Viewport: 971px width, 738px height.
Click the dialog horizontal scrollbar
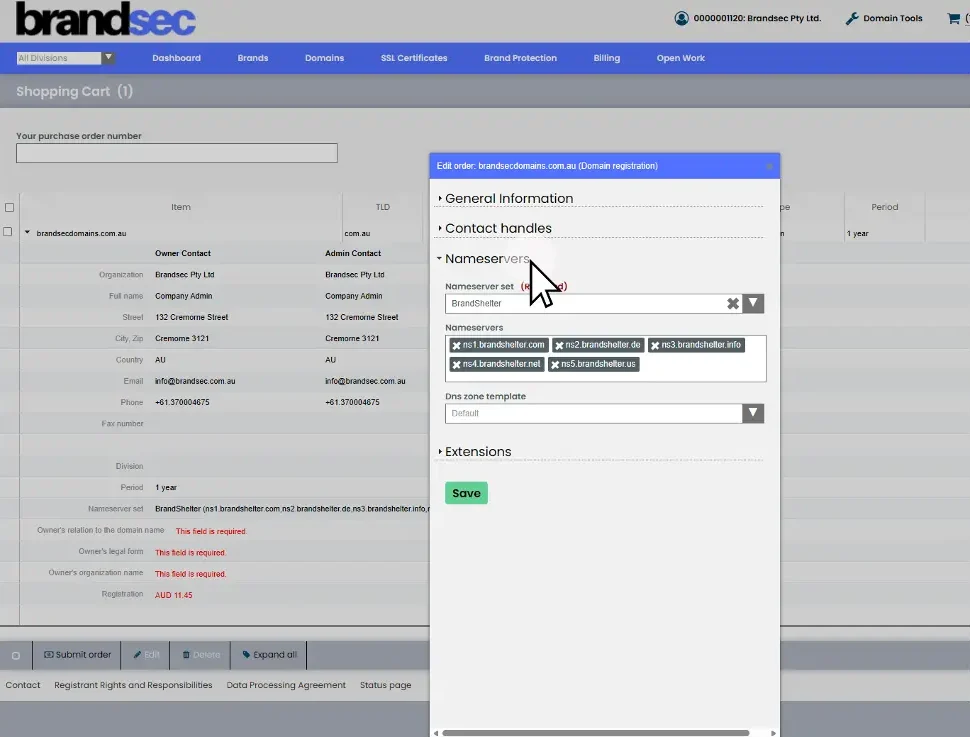point(596,733)
